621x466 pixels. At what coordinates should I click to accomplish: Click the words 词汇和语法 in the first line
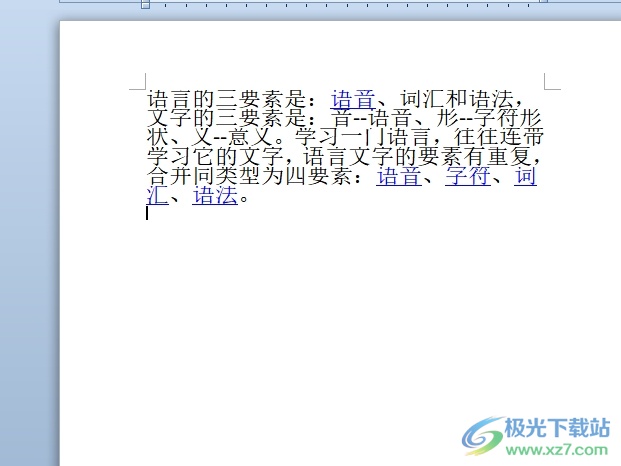pyautogui.click(x=457, y=99)
